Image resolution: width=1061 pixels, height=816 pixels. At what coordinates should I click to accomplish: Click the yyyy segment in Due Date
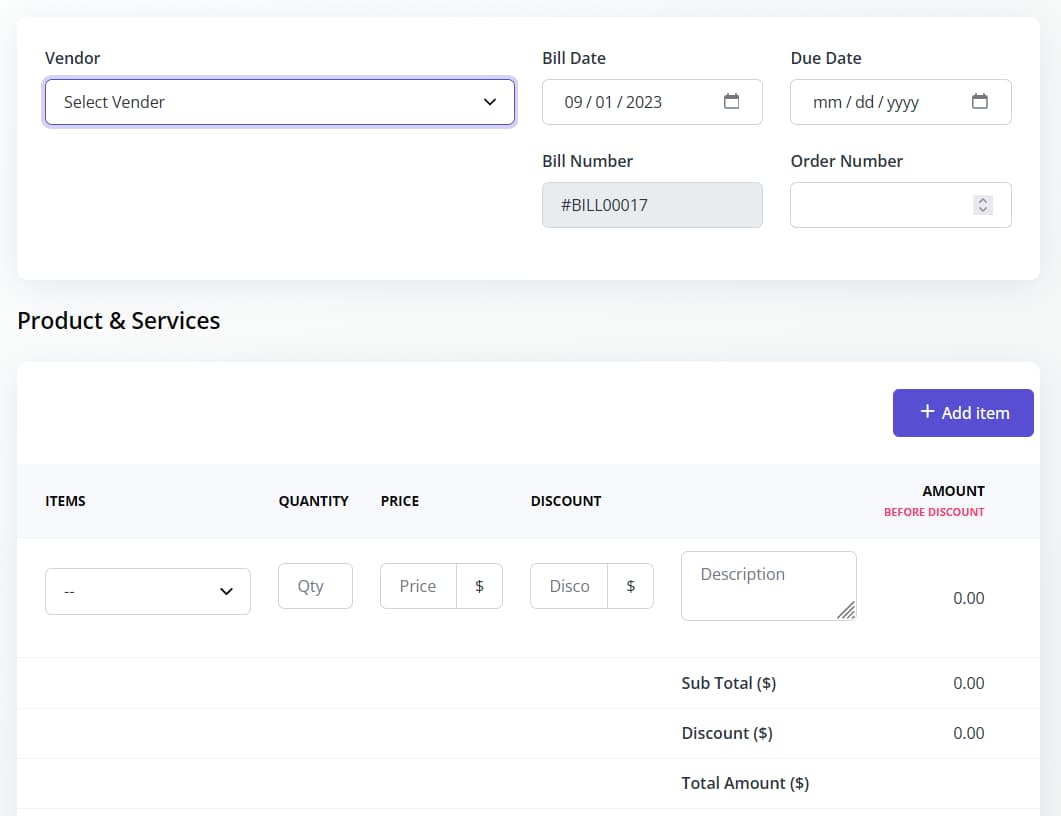902,102
